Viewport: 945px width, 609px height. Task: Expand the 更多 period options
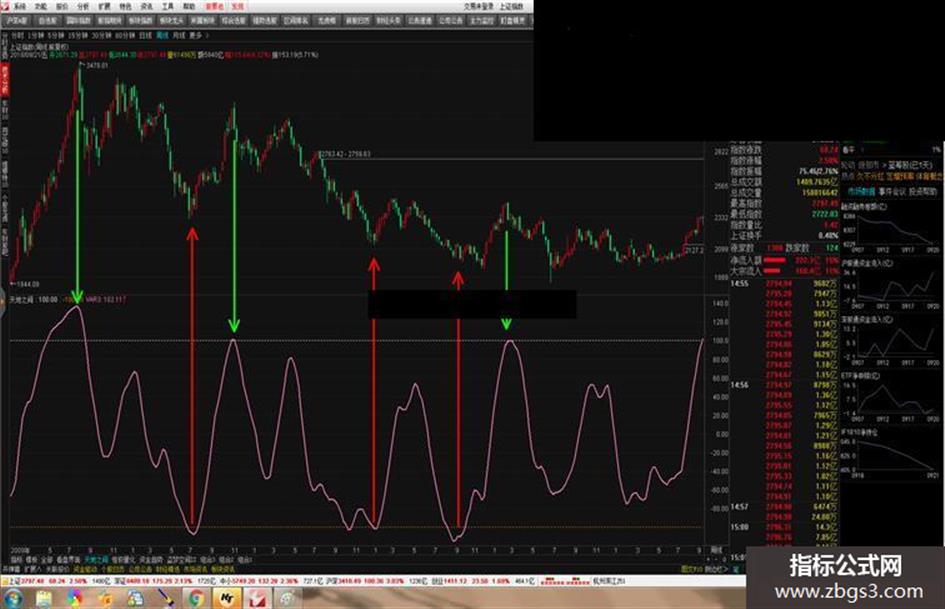pos(196,36)
